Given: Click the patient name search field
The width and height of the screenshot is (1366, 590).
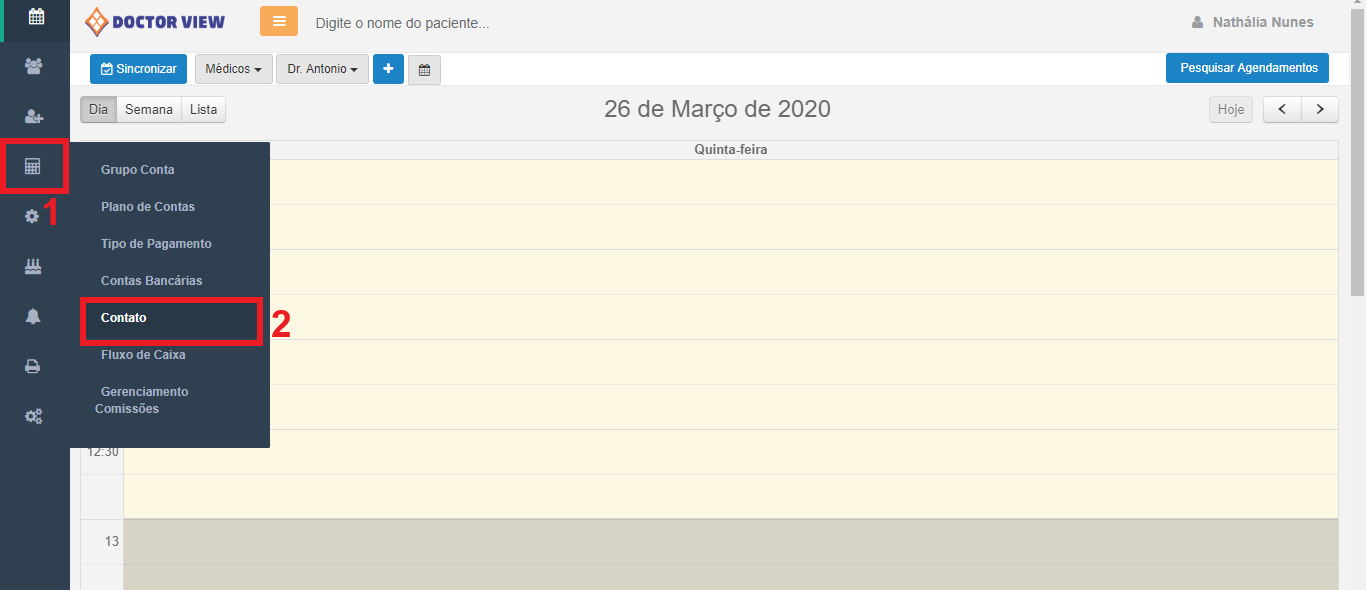Looking at the screenshot, I should tap(500, 23).
